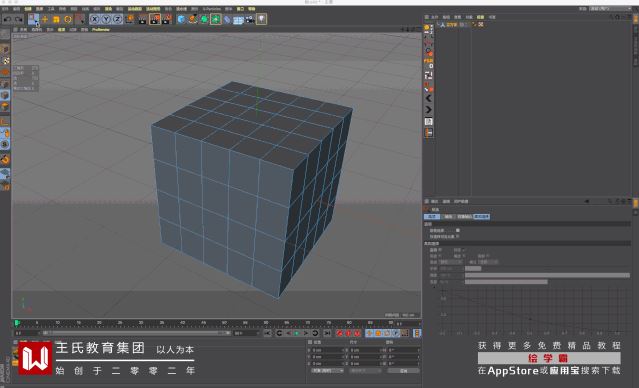Viewport: 639px width, 388px height.
Task: Open the 标签 menu in Object Manager
Action: click(x=480, y=17)
